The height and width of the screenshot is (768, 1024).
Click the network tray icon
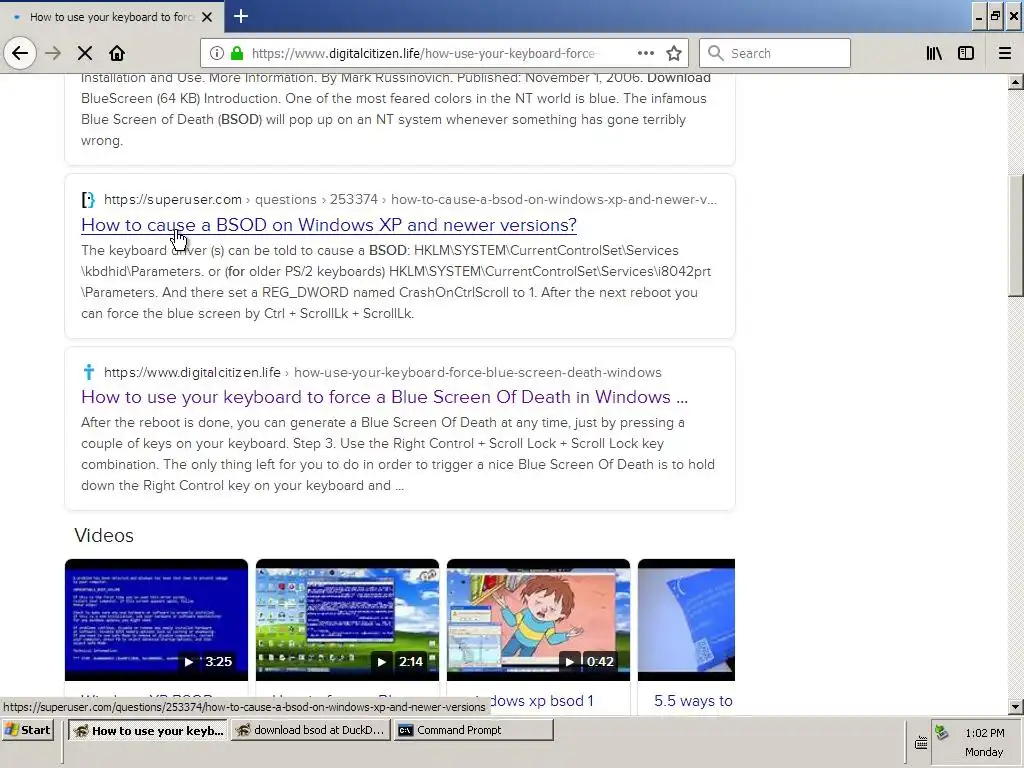(942, 733)
